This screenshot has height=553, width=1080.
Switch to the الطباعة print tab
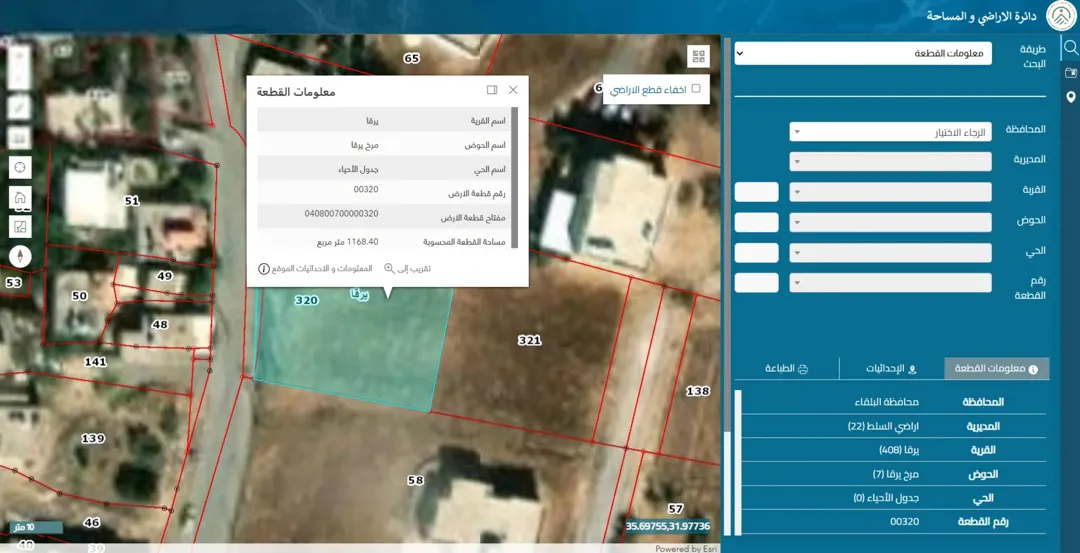[x=787, y=368]
